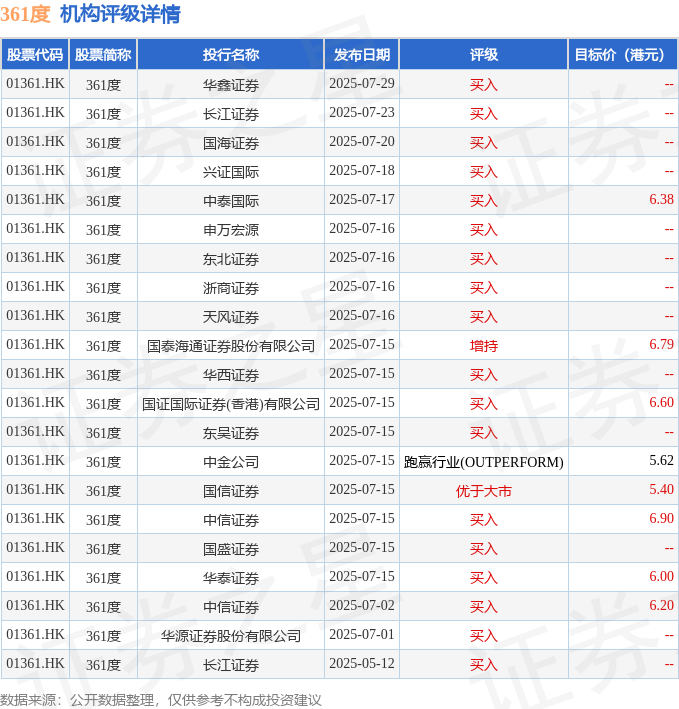Click target price 6.90
Image resolution: width=679 pixels, height=709 pixels.
click(661, 518)
